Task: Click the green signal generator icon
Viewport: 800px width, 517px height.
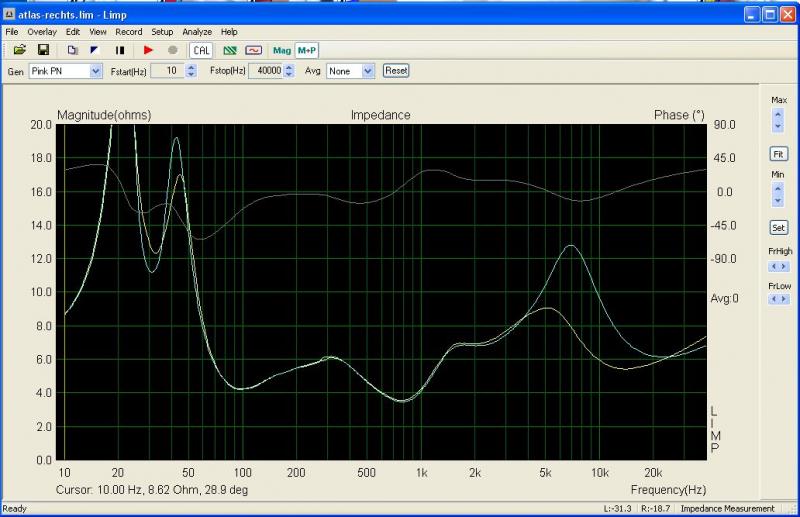Action: 230,49
